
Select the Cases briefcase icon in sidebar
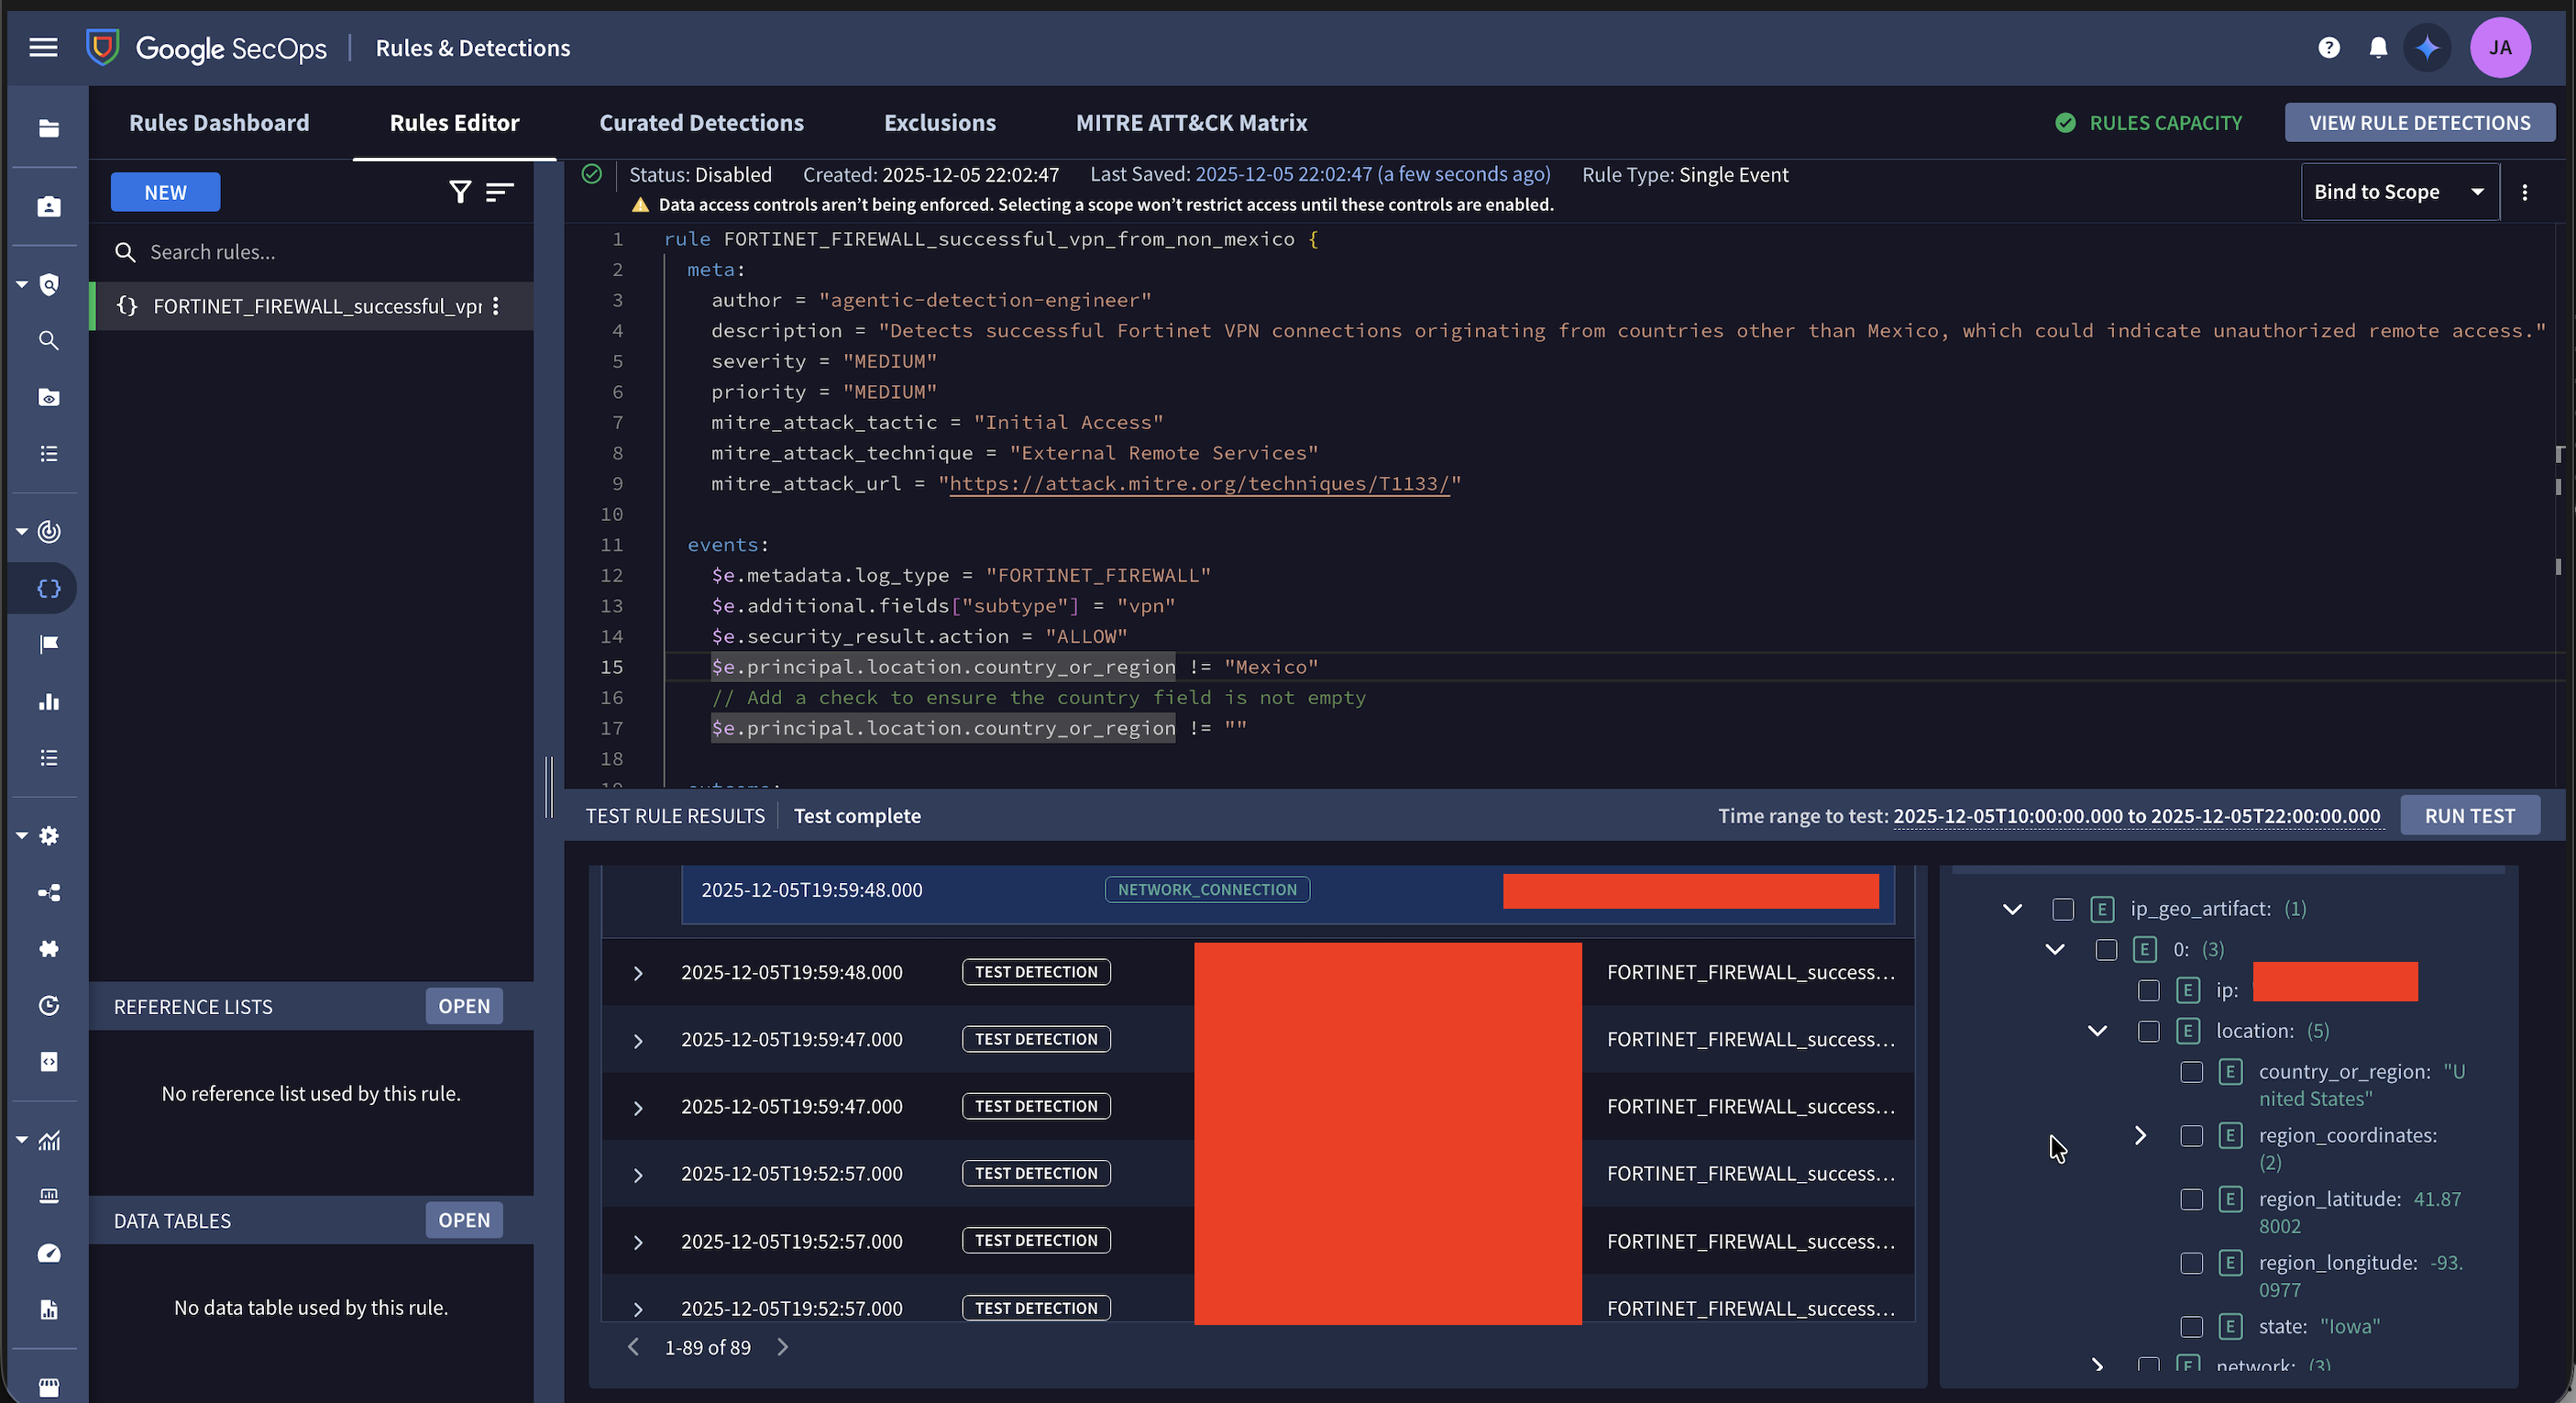coord(47,206)
